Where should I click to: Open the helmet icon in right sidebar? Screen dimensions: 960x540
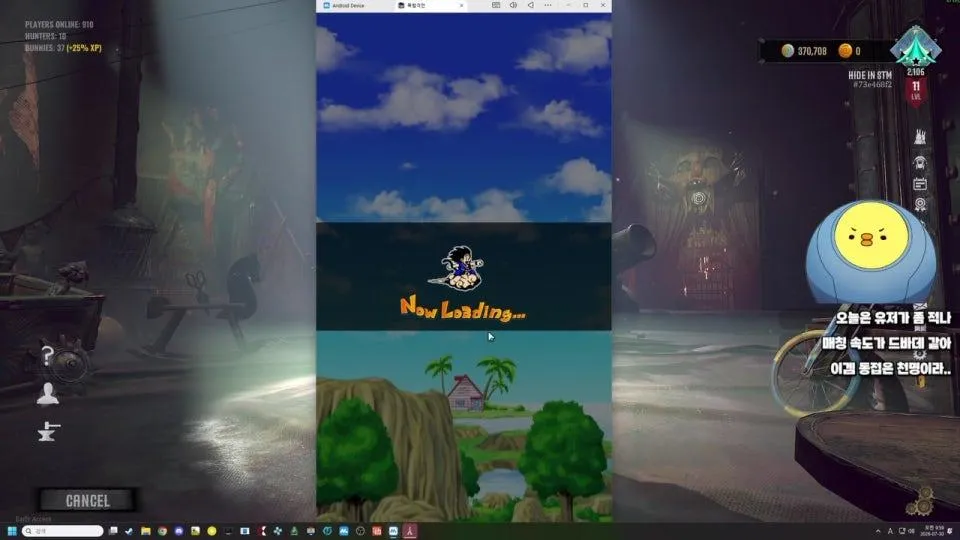point(920,162)
